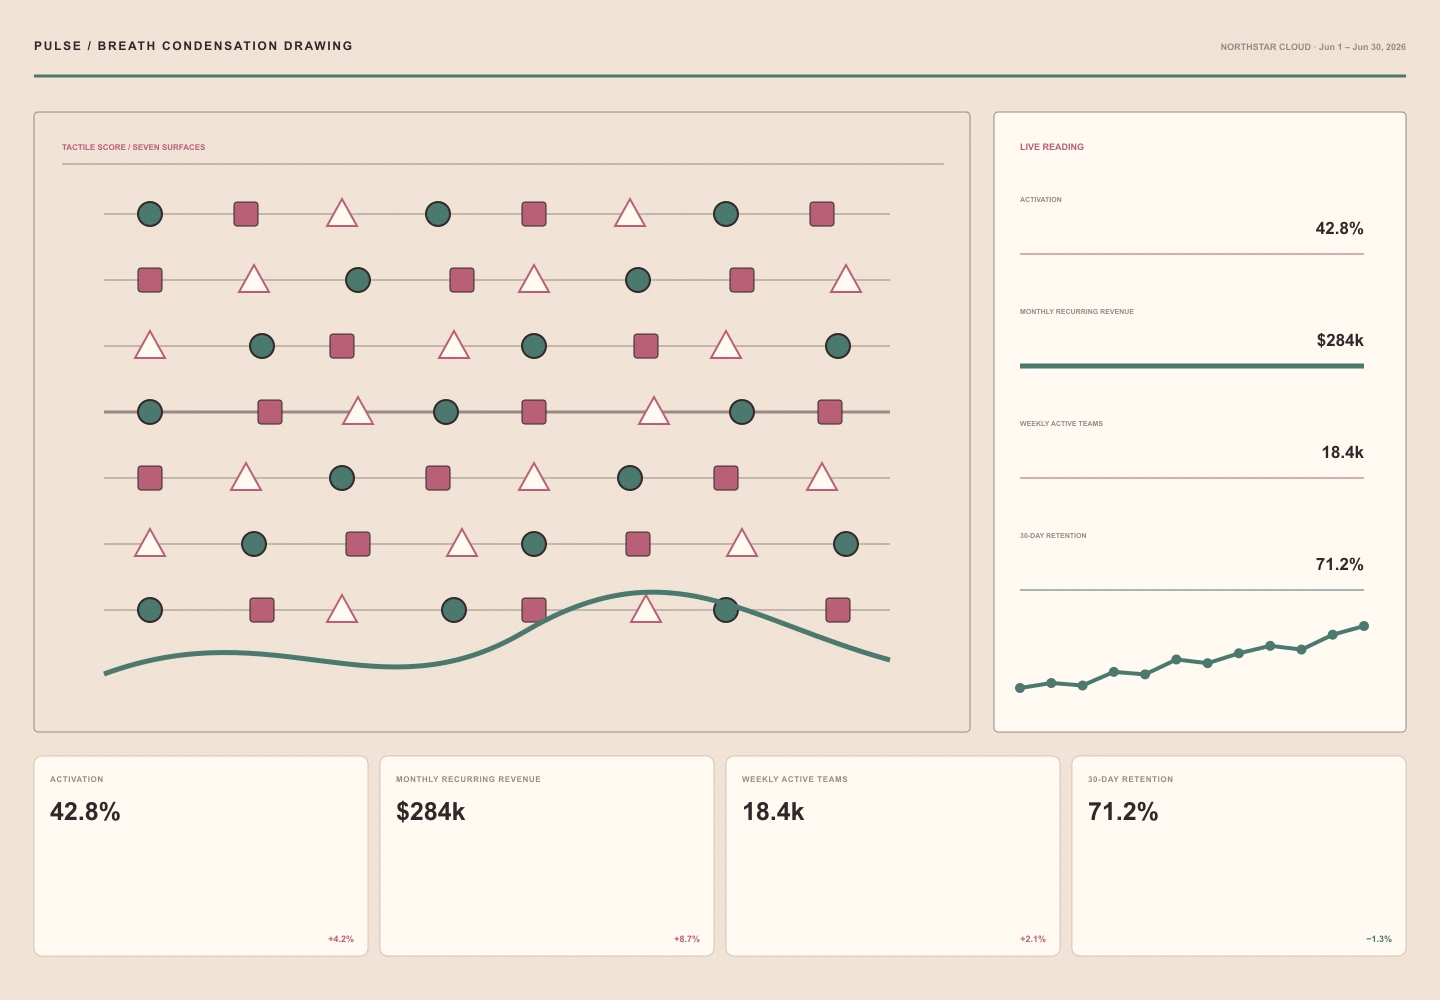Click the final point of the Live Reading sparkline

point(1364,626)
